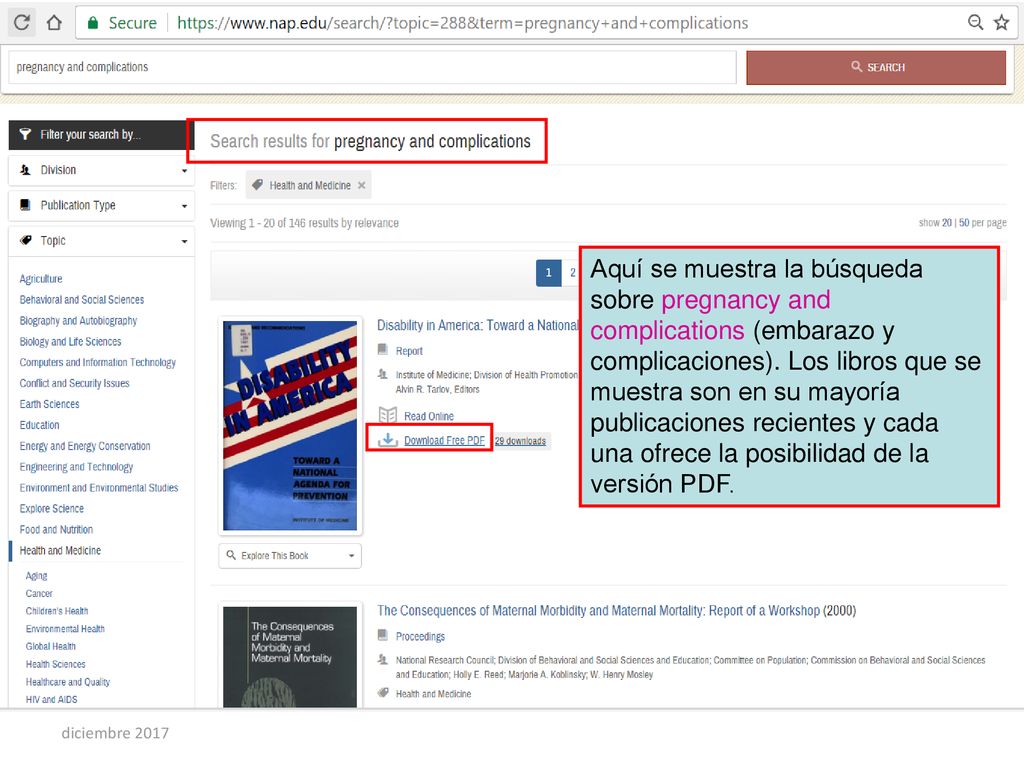The image size is (1024, 768).
Task: Open Read Online link
Action: (x=428, y=417)
